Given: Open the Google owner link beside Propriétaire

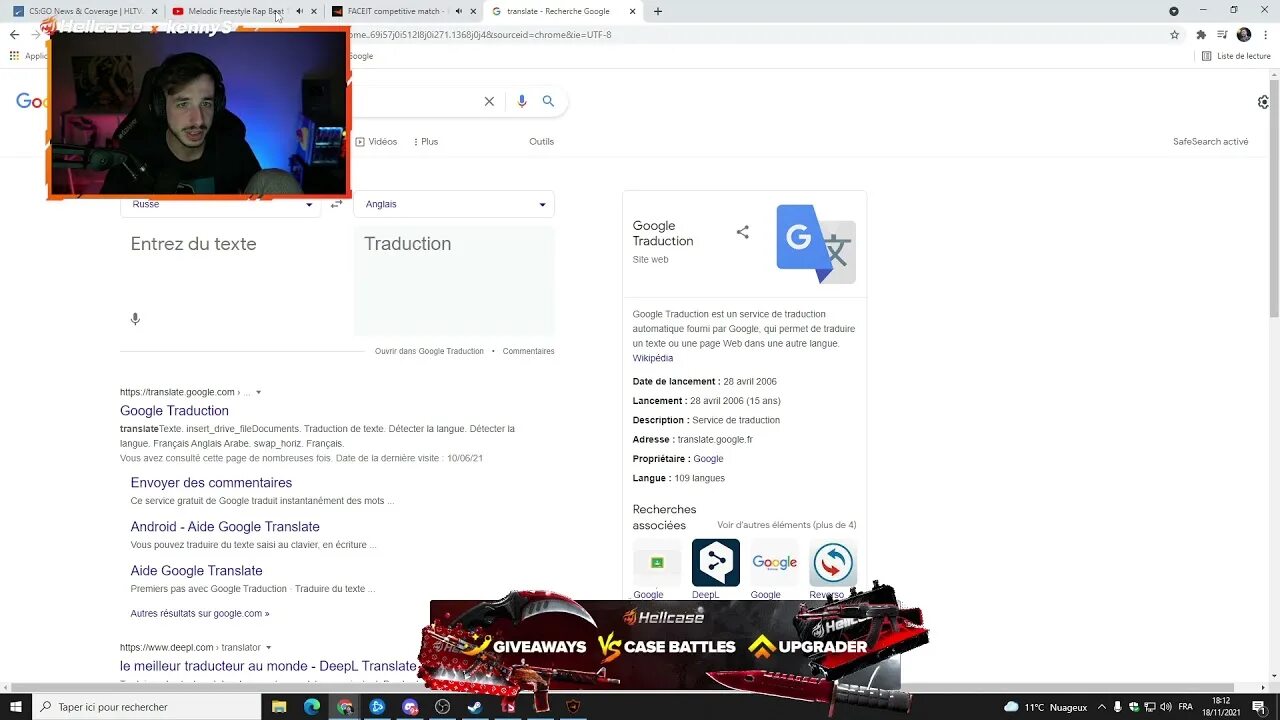Looking at the screenshot, I should click(x=708, y=459).
